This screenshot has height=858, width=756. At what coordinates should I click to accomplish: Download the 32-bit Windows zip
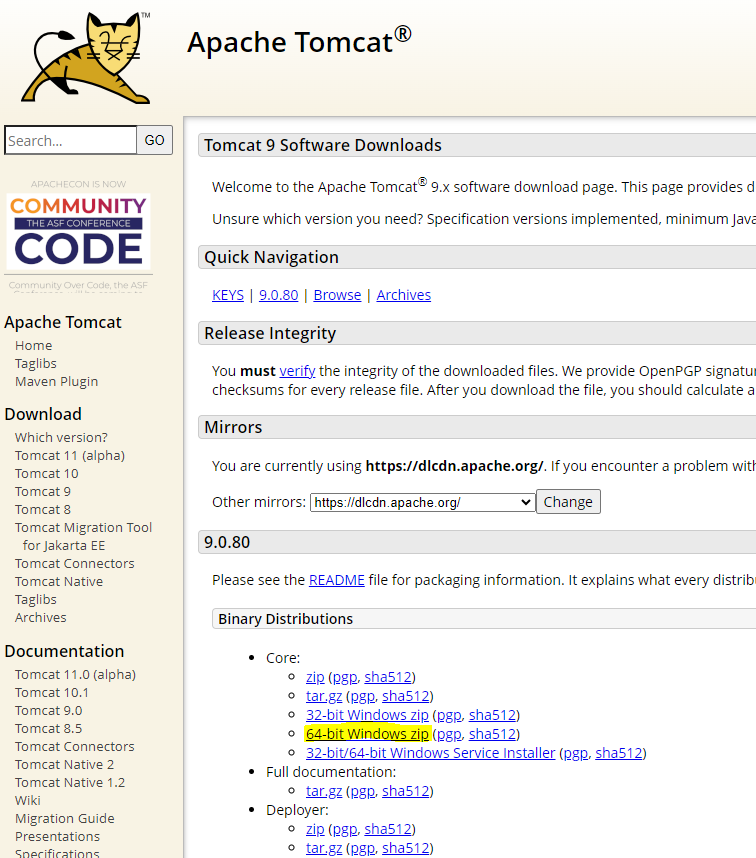pos(367,715)
